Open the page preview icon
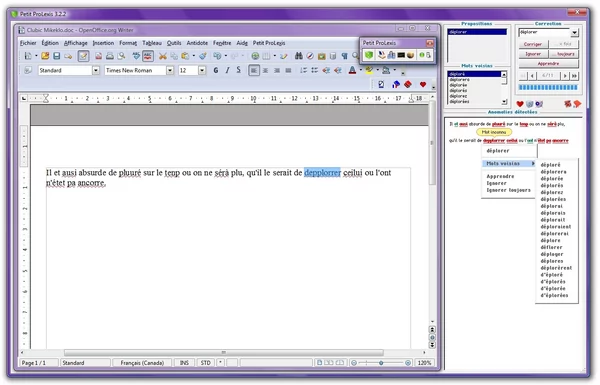 [121, 56]
